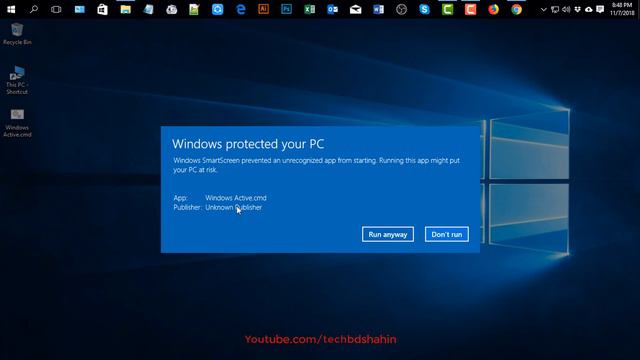Launch Microsoft Outlook from the taskbar
This screenshot has width=640, height=360.
coord(333,9)
